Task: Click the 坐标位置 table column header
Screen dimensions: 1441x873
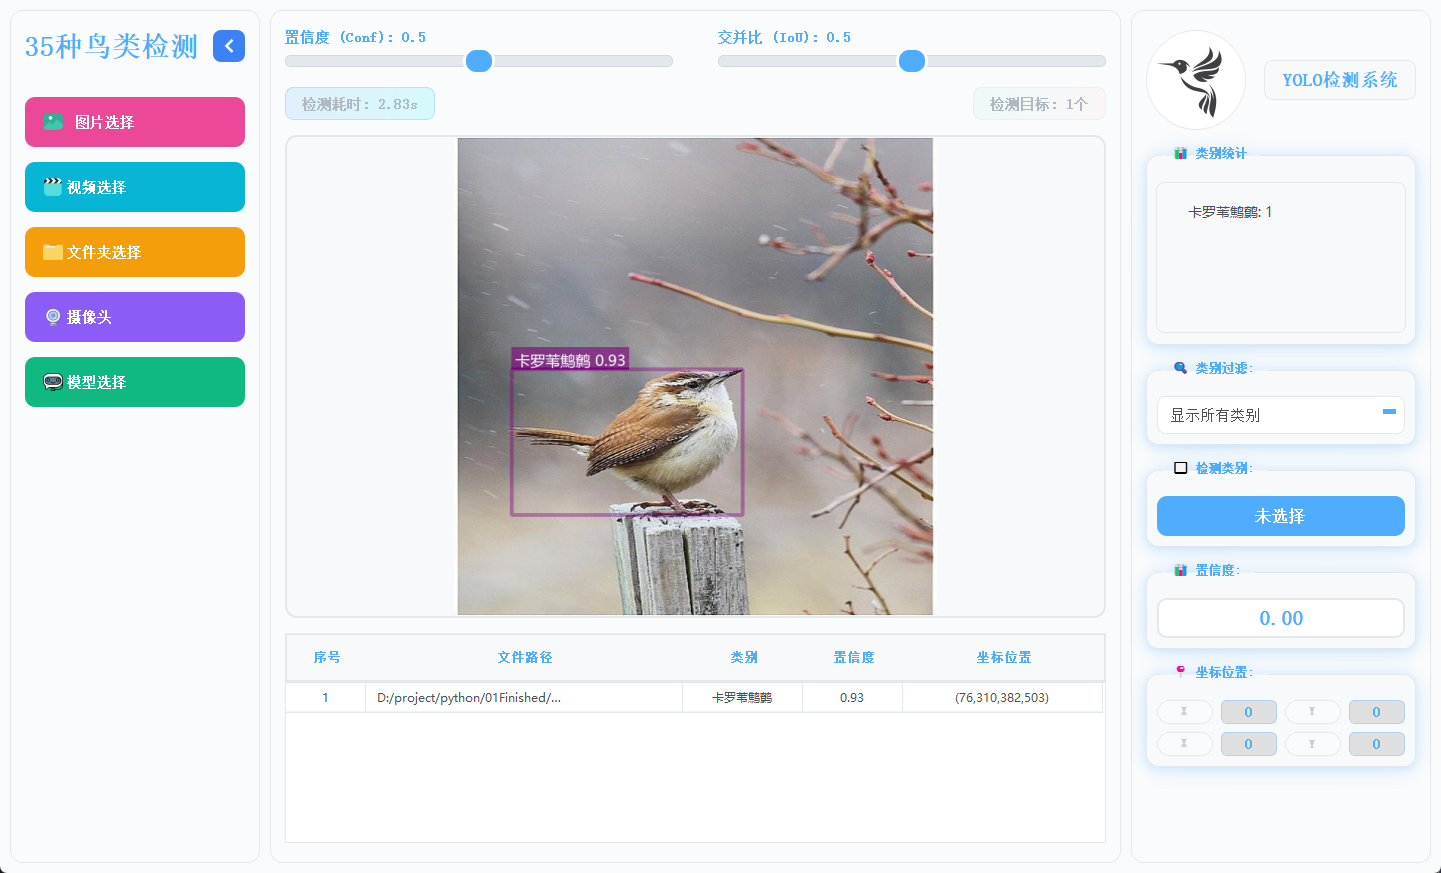Action: (x=1003, y=657)
